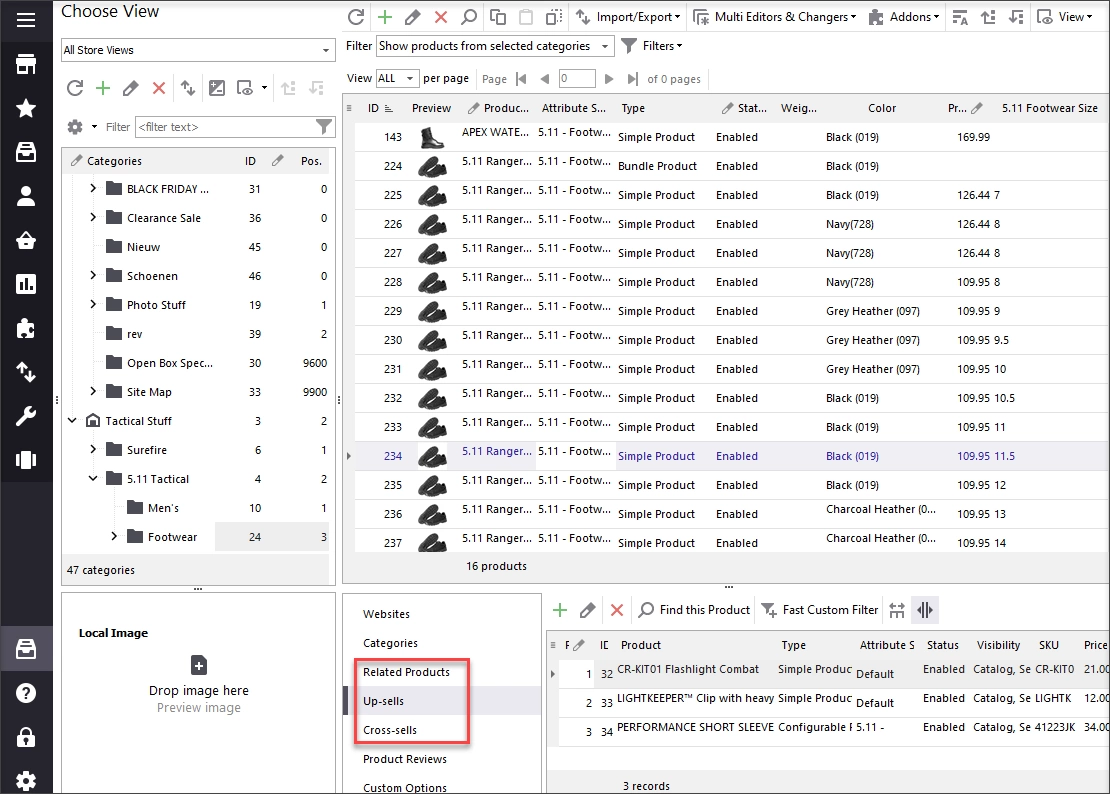The image size is (1110, 794).
Task: Copy product using the copy icon
Action: [x=498, y=17]
